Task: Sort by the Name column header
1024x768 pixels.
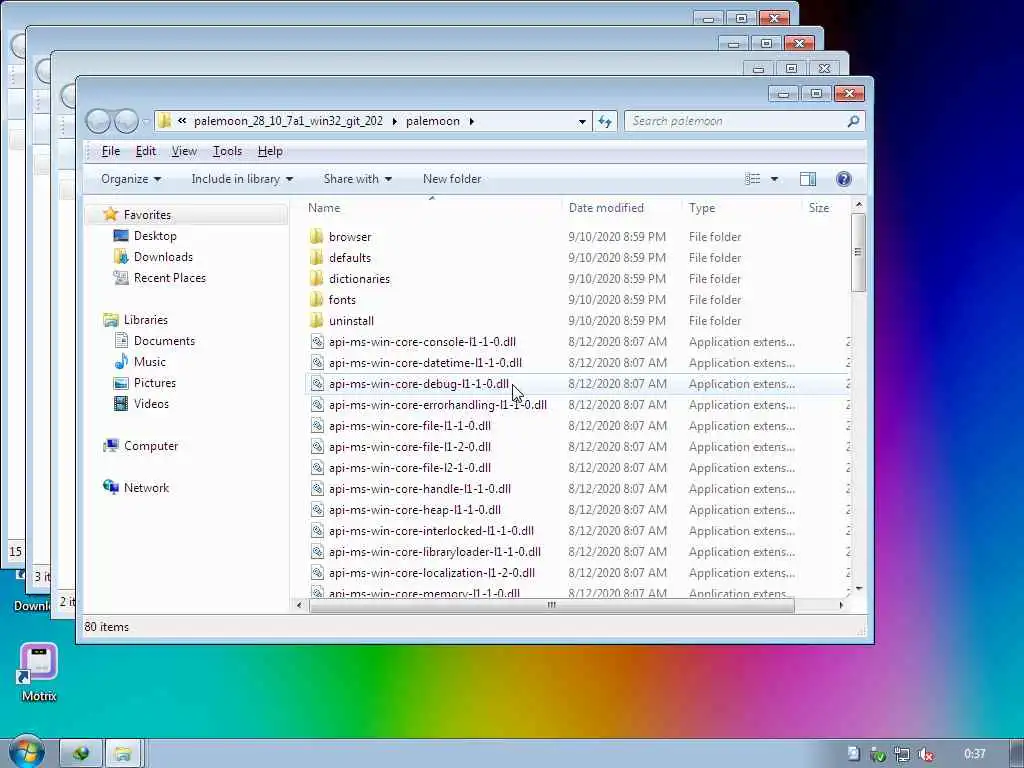Action: 431,208
